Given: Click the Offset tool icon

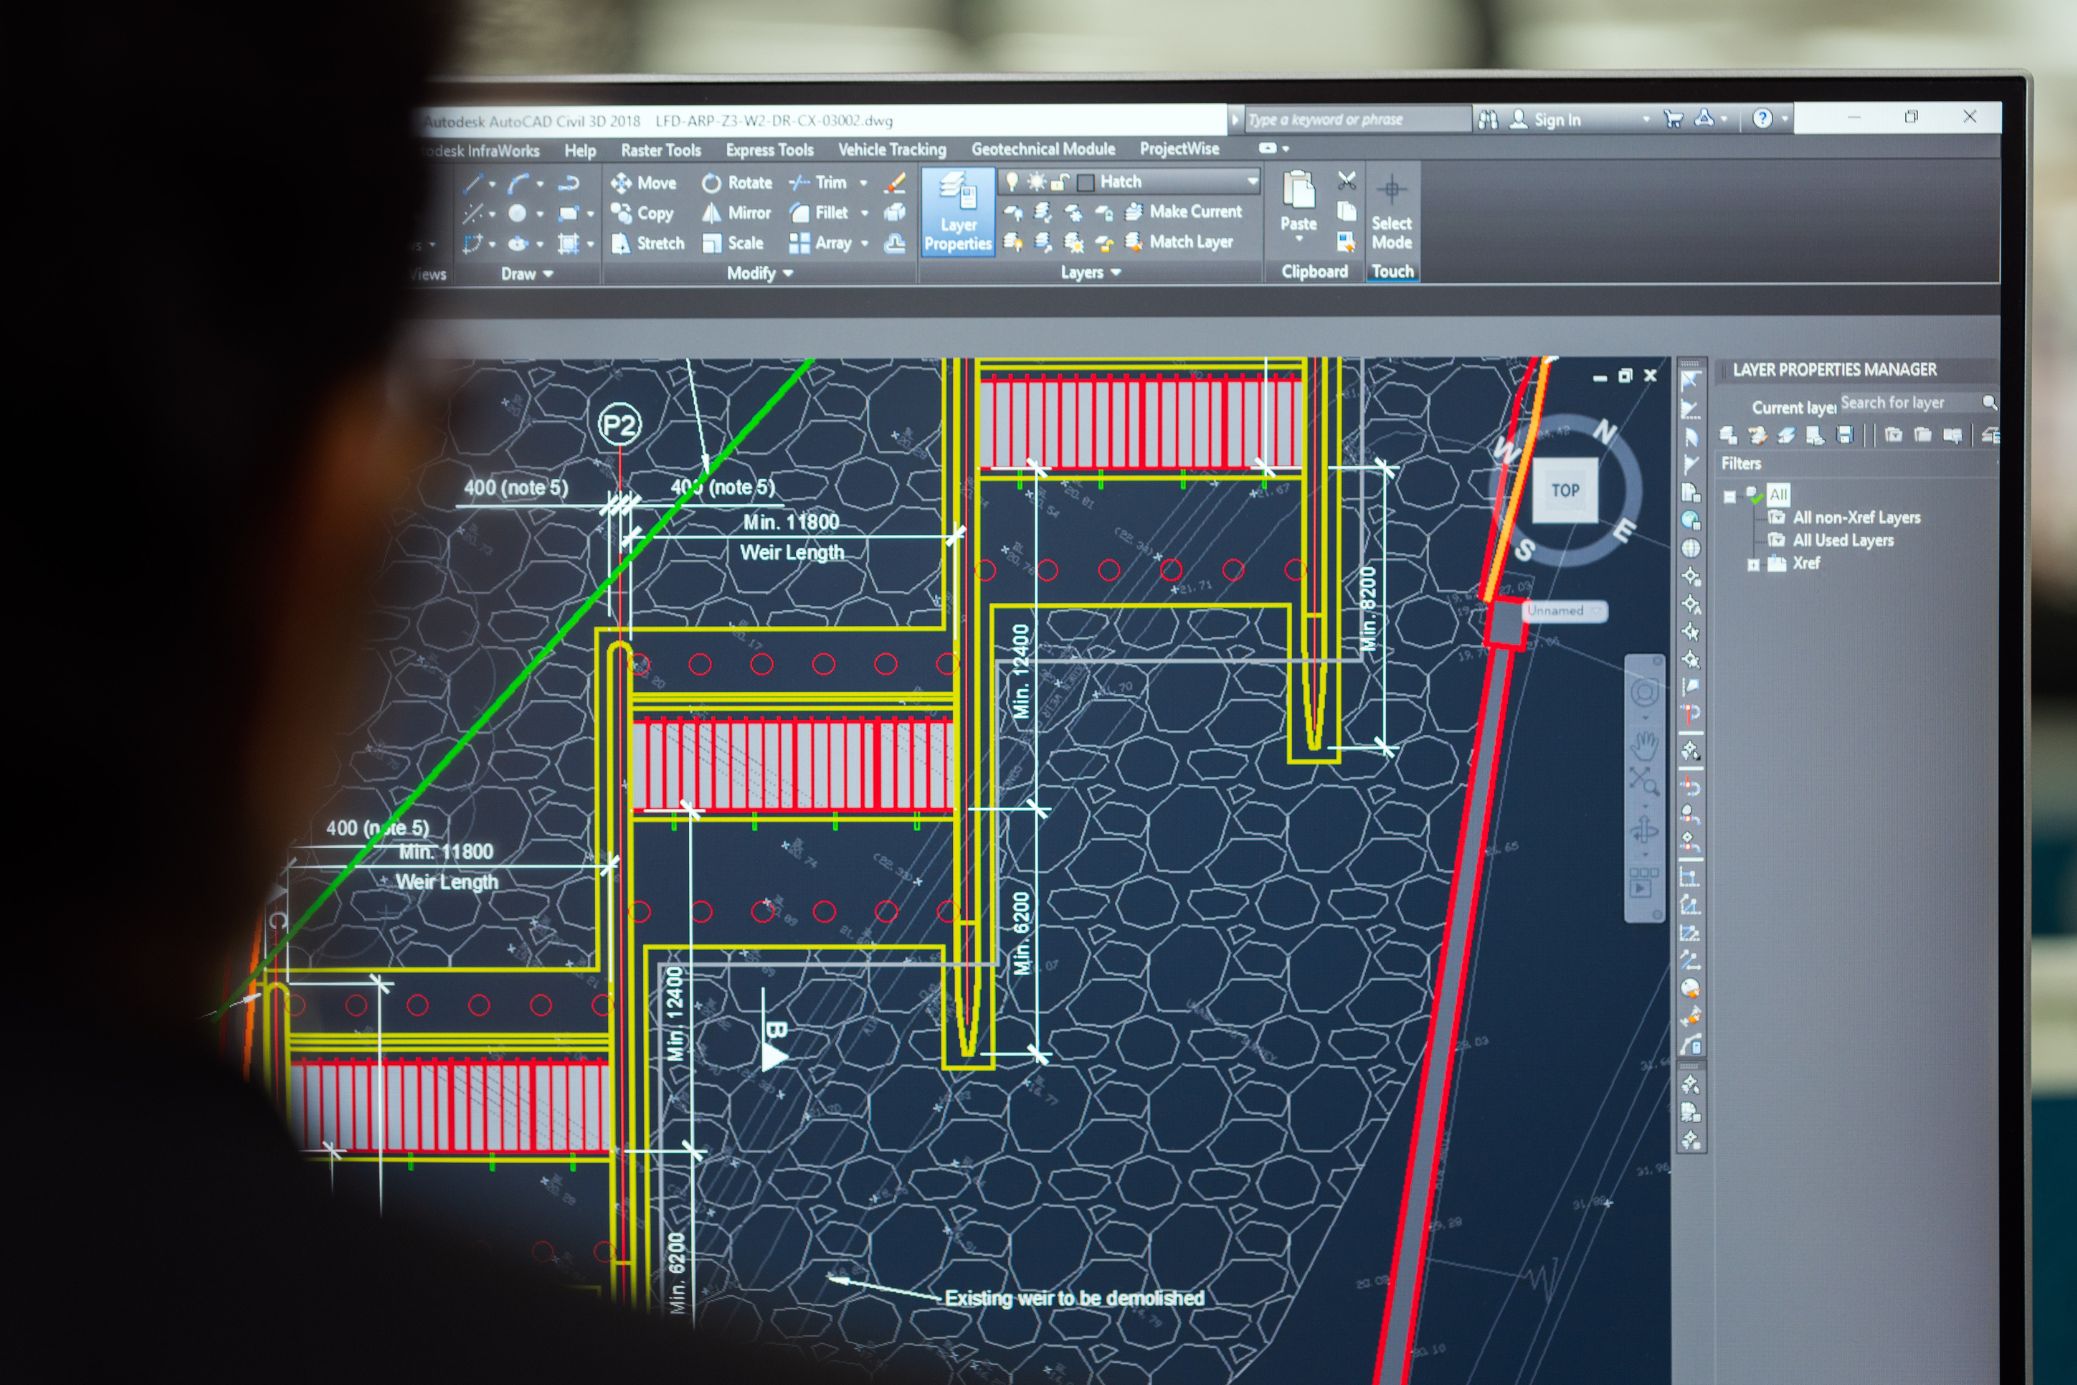Looking at the screenshot, I should click(x=895, y=243).
